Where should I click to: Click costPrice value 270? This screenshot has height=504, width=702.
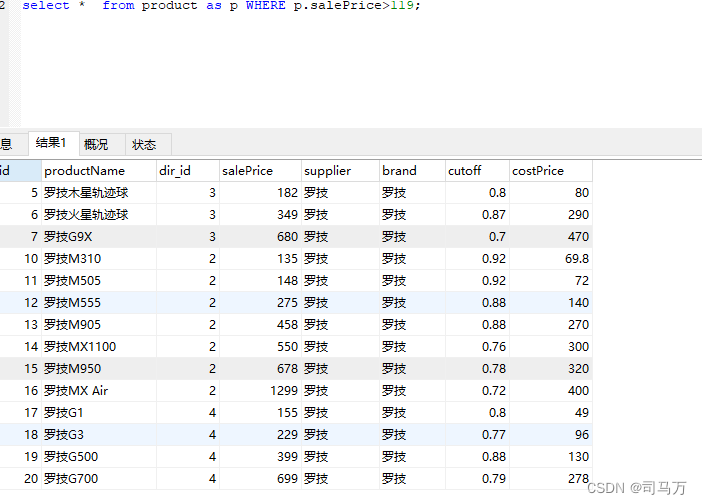click(551, 325)
